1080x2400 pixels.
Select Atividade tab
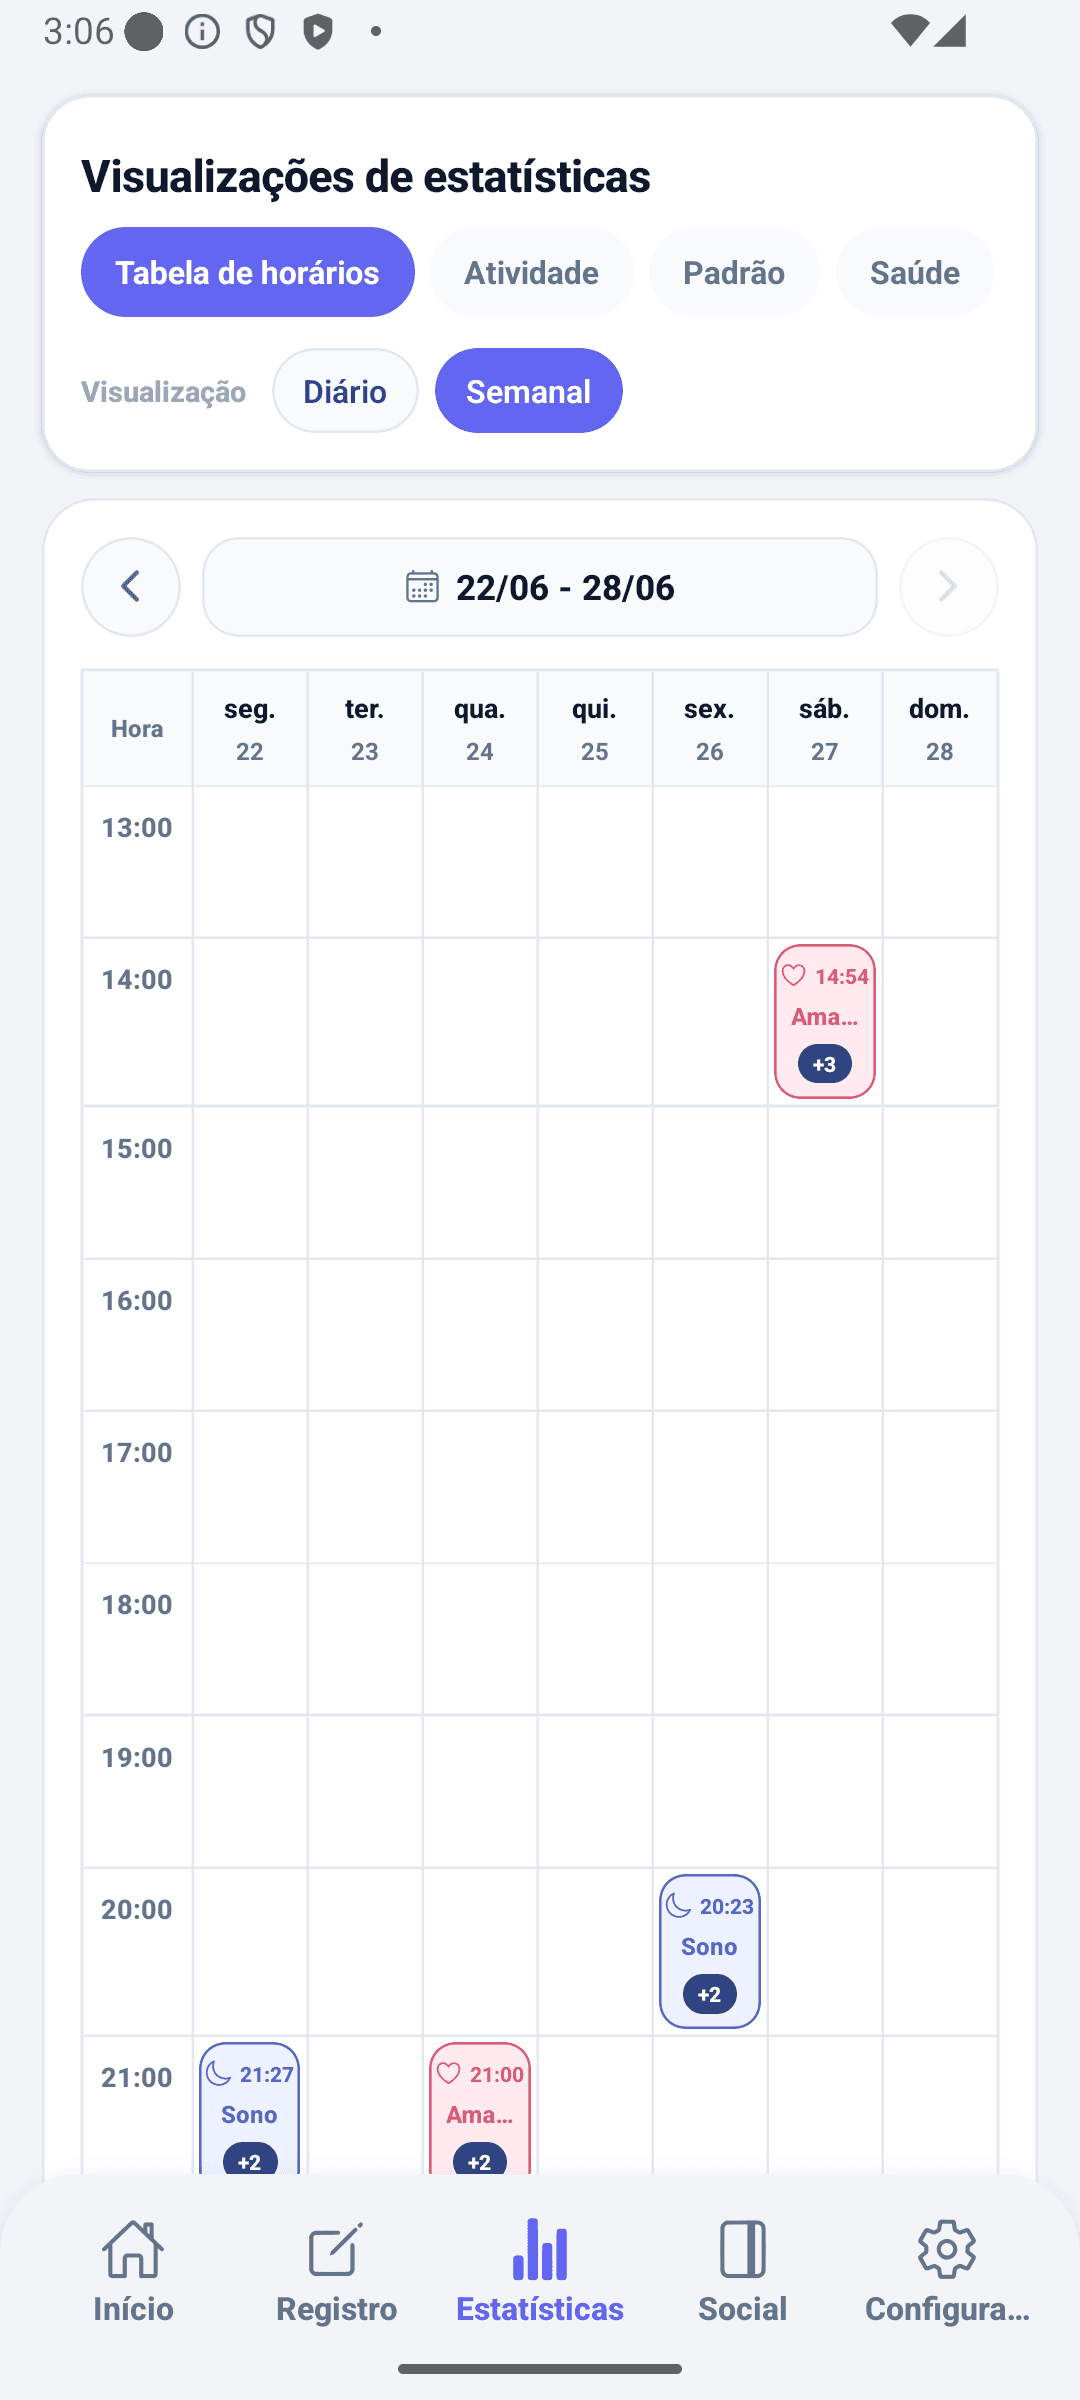[532, 272]
